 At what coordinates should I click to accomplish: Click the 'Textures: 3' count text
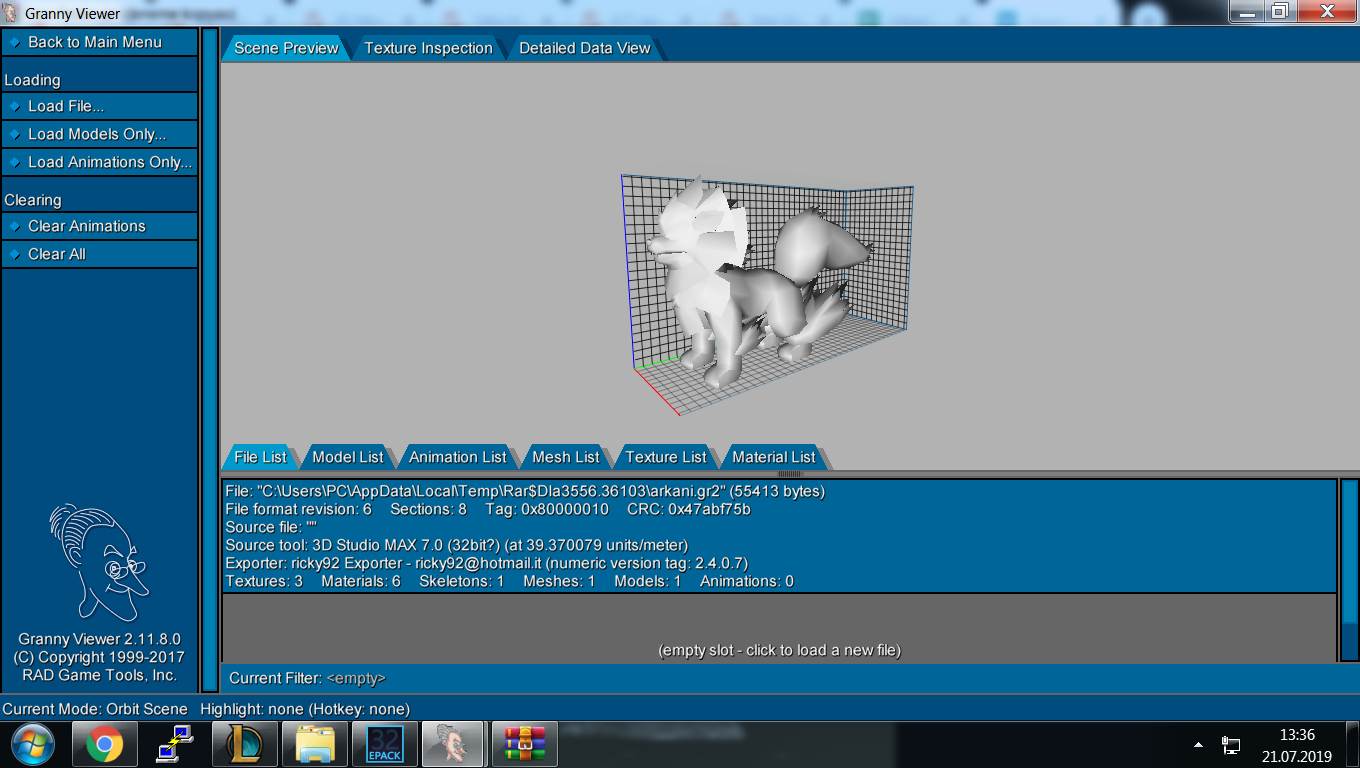[x=264, y=581]
